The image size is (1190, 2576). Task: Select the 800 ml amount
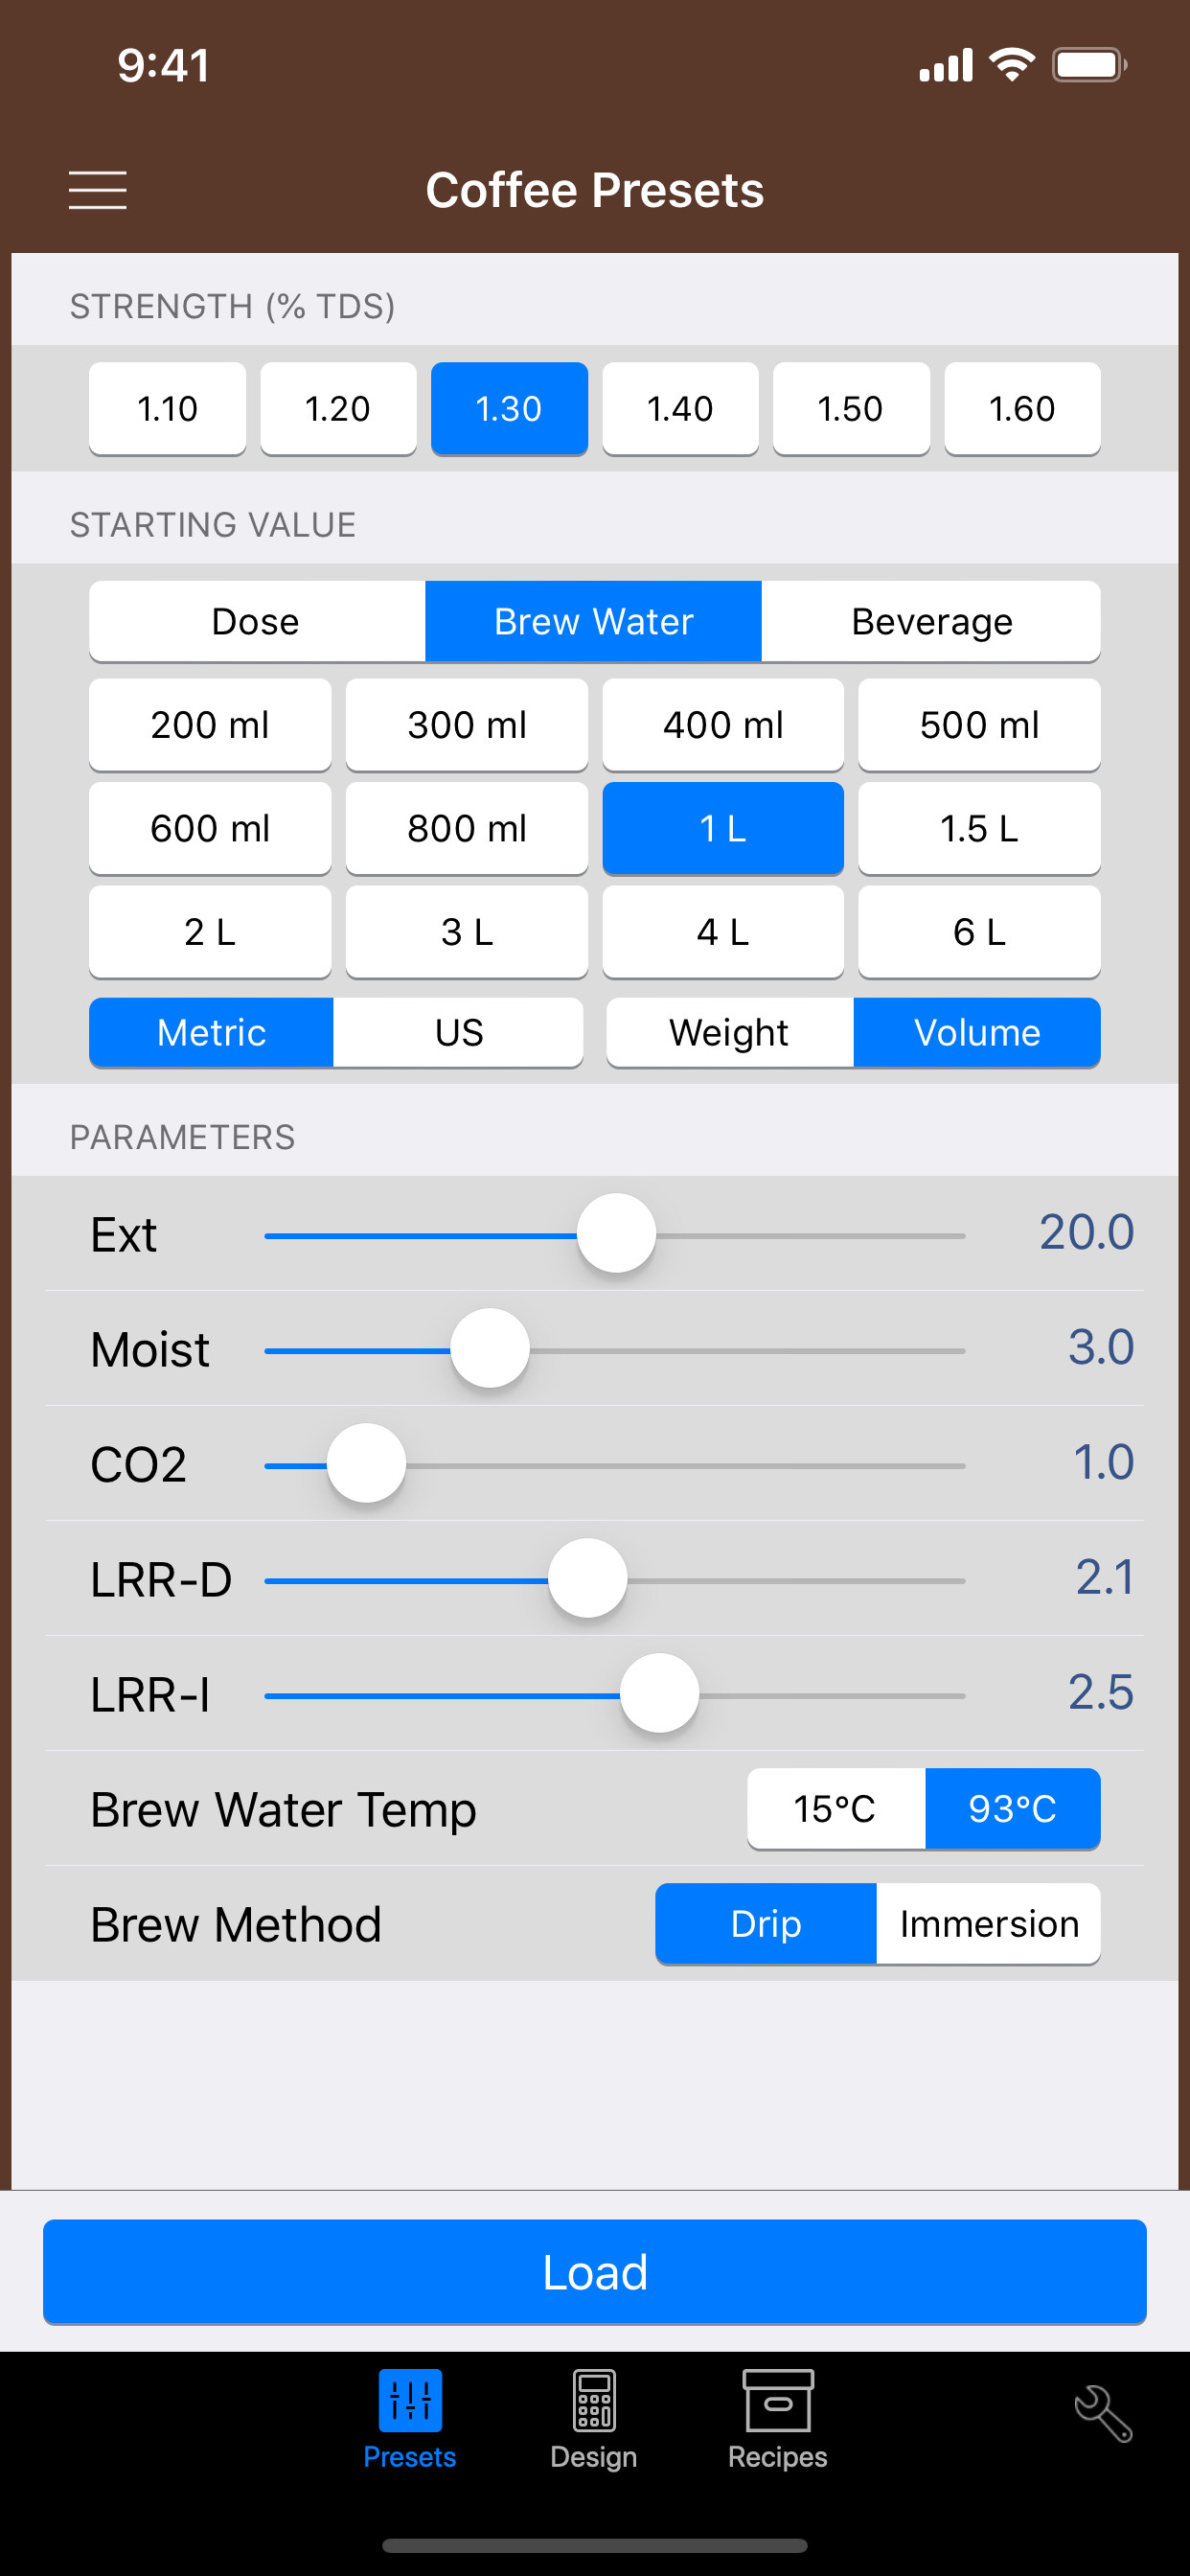click(466, 829)
